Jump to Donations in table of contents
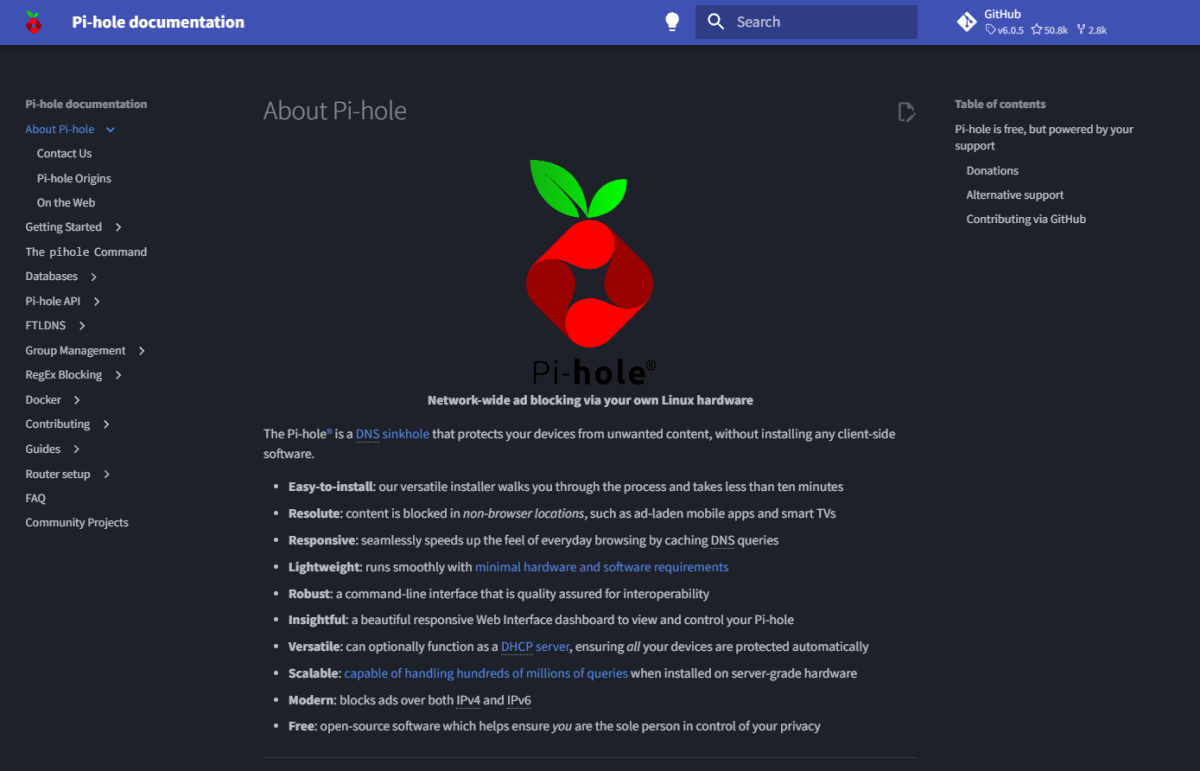The width and height of the screenshot is (1200, 771). point(992,171)
